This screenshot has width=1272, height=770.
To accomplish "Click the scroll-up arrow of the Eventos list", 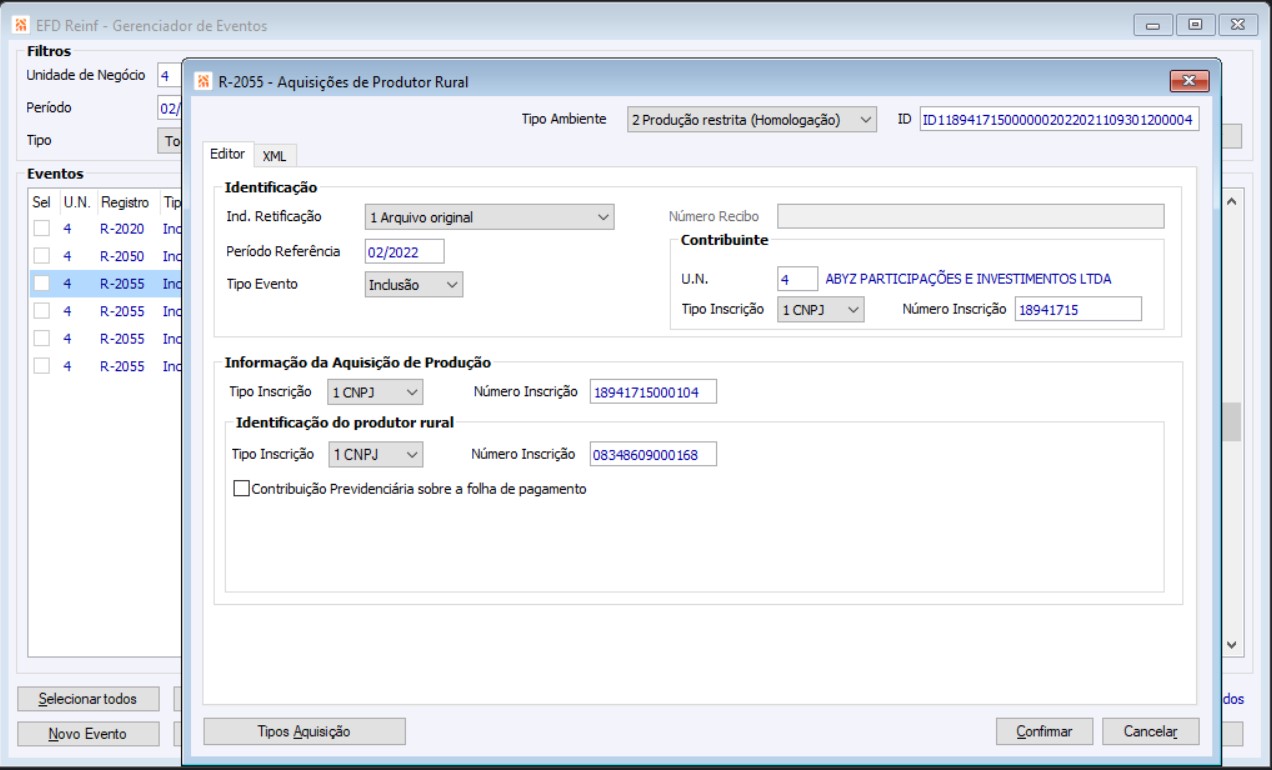I will 1231,202.
